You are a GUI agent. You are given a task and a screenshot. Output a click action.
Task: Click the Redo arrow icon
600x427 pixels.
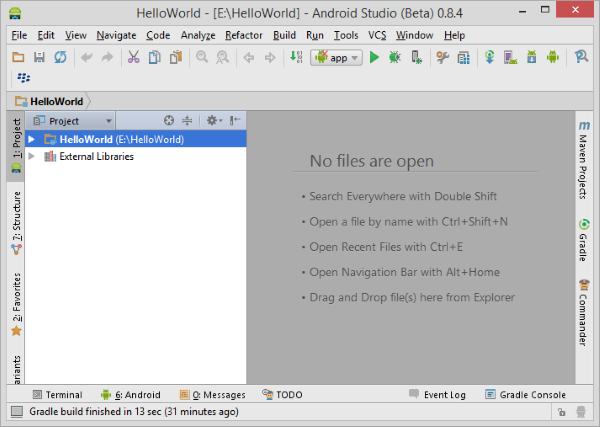(108, 57)
